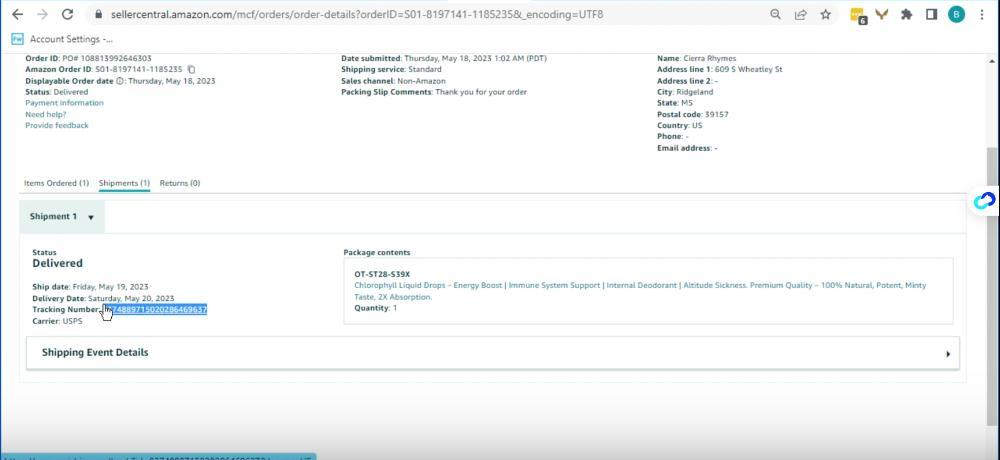Screen dimensions: 1000x460
Task: Click Postal code: 39157 text
Action: 693,114
